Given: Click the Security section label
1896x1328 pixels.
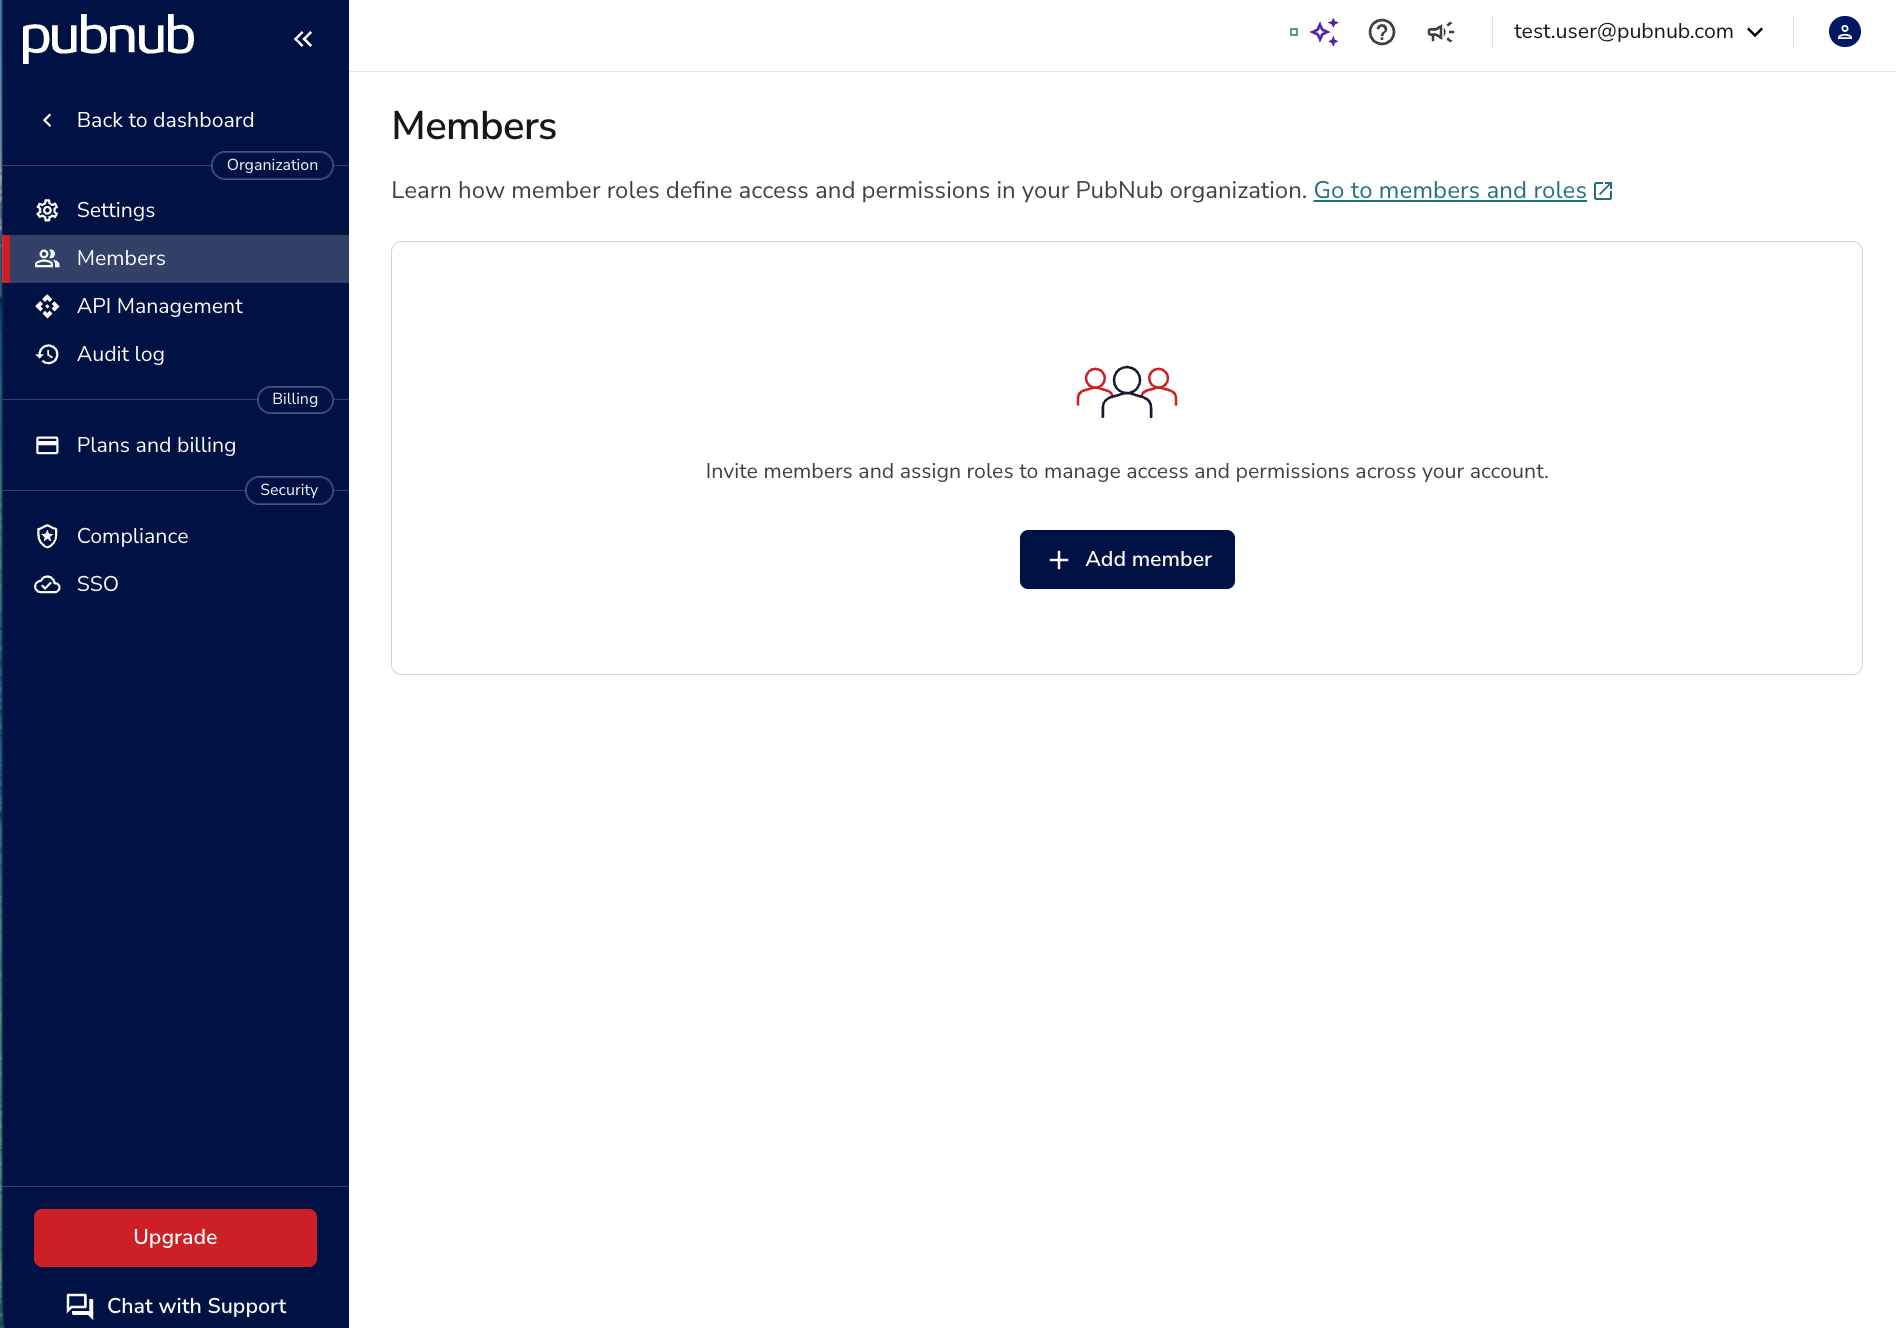Looking at the screenshot, I should (x=289, y=490).
